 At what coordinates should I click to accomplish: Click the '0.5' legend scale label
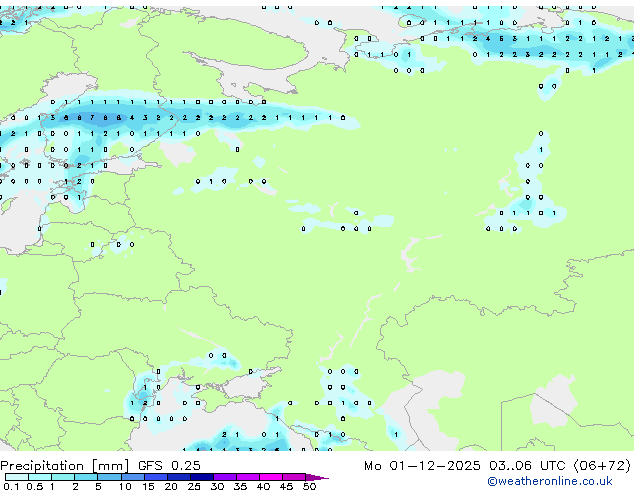click(x=35, y=486)
